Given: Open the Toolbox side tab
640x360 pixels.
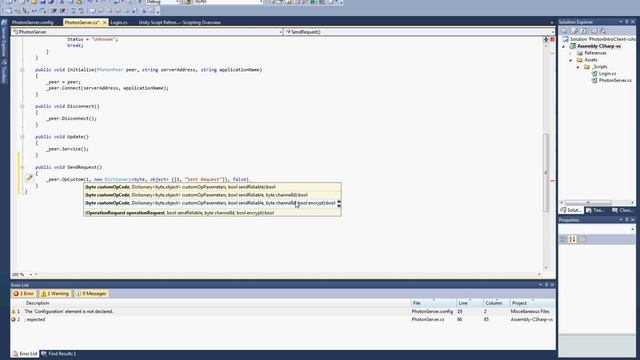Looking at the screenshot, I should [x=4, y=72].
